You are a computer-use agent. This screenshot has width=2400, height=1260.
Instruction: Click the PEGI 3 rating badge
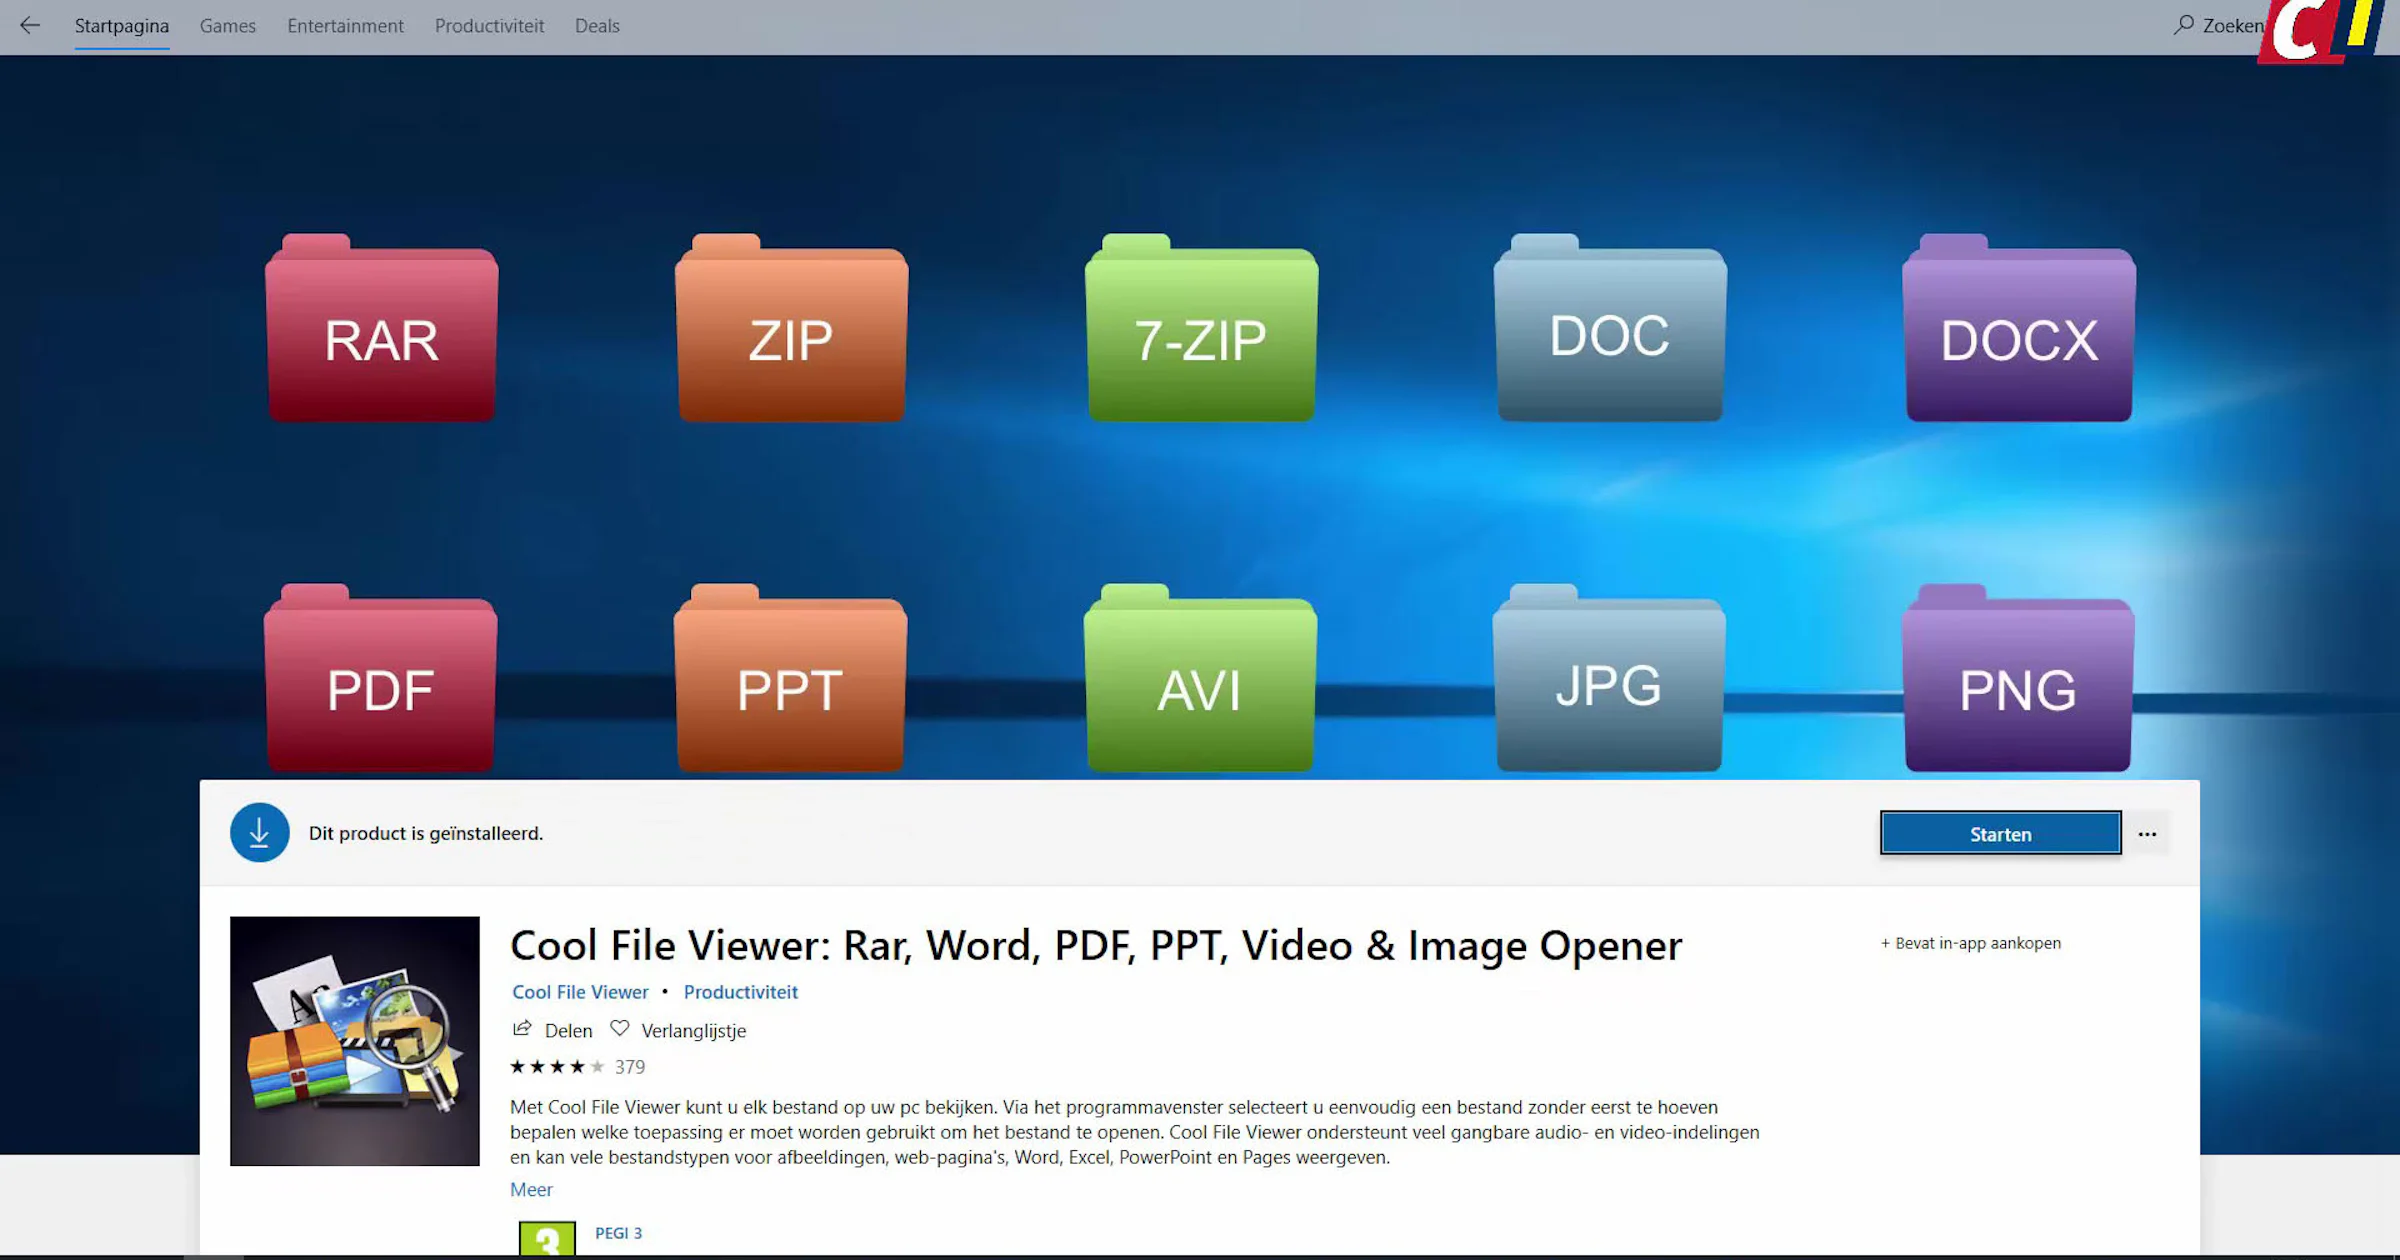(x=547, y=1239)
